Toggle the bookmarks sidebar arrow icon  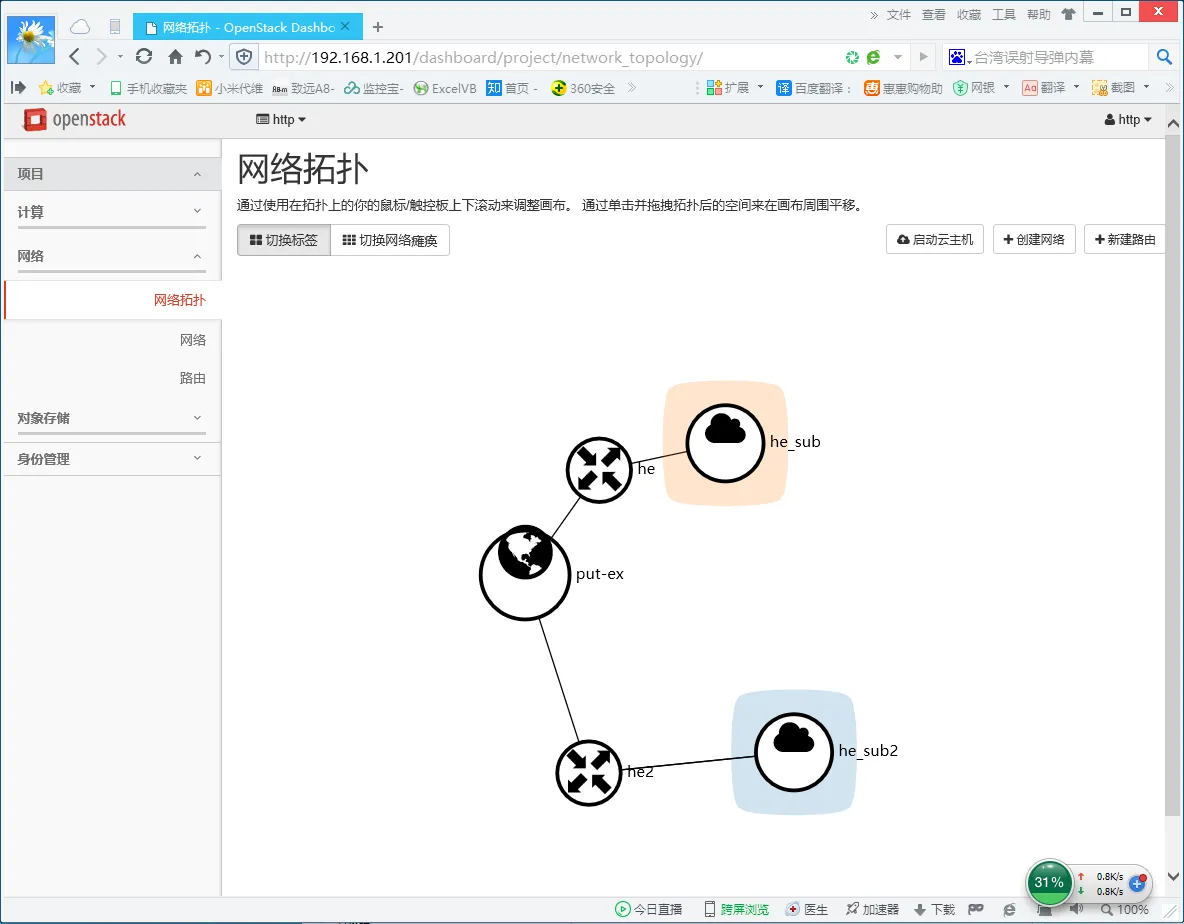(x=18, y=88)
